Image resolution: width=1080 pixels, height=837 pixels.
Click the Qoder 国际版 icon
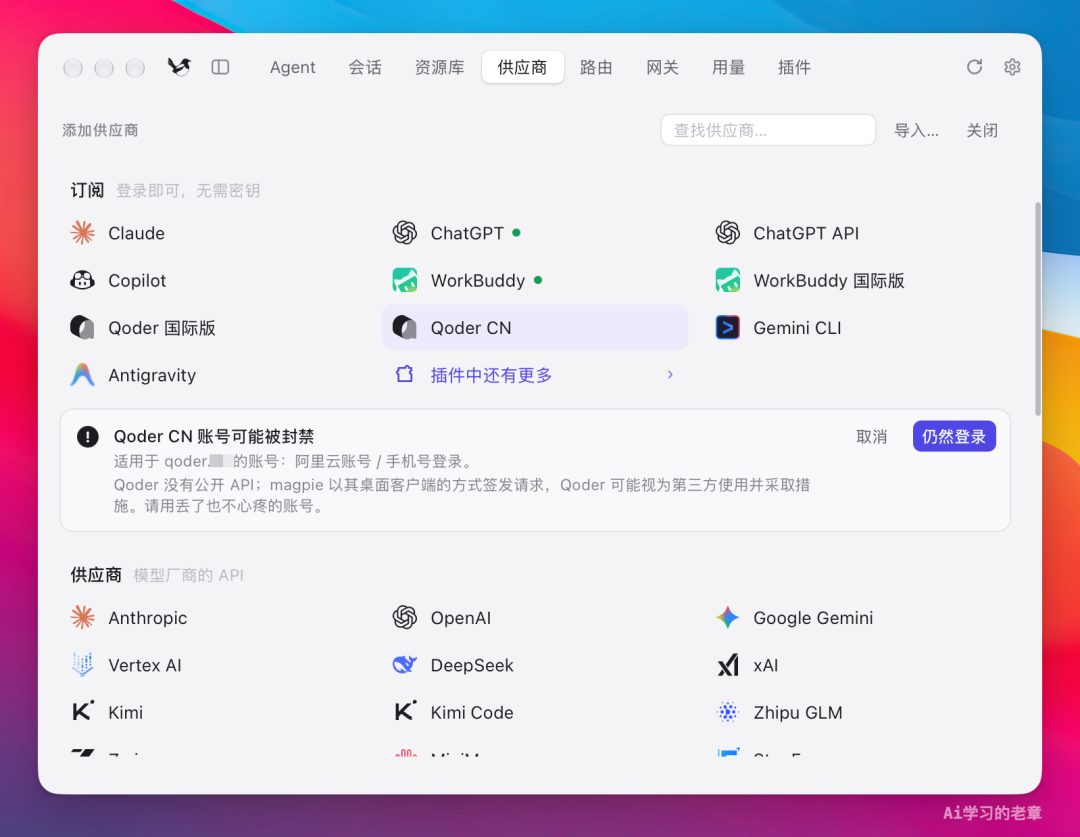[83, 327]
